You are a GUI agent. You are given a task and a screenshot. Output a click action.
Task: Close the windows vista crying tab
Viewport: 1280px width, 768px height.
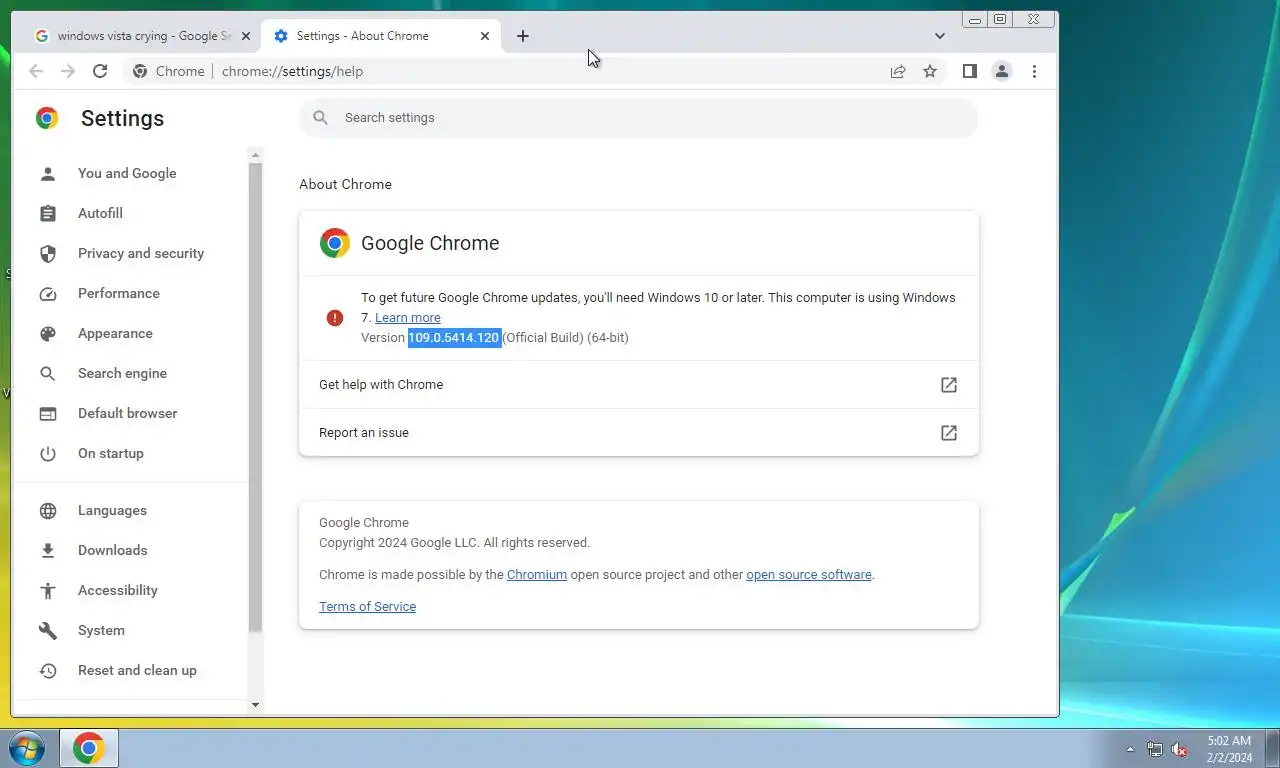[246, 36]
